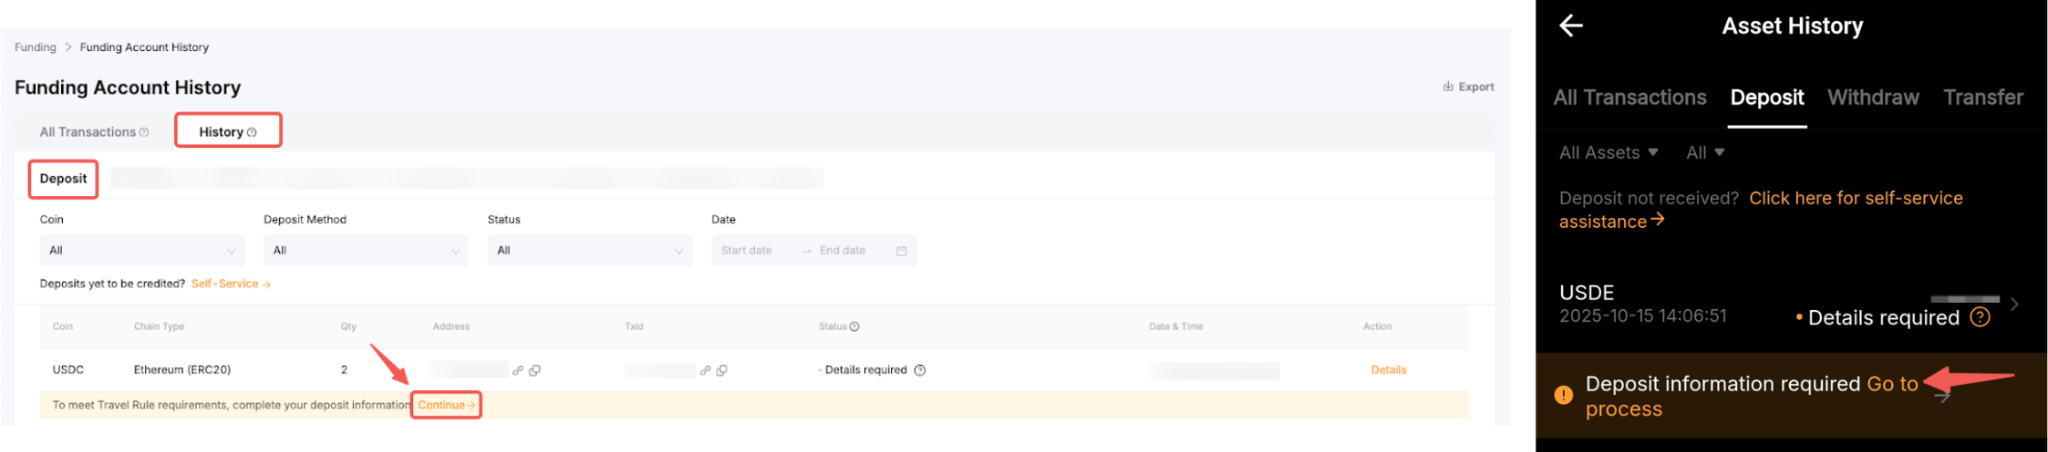Screen dimensions: 2048x452
Task: Open Details link for USDC deposit
Action: pyautogui.click(x=1388, y=370)
